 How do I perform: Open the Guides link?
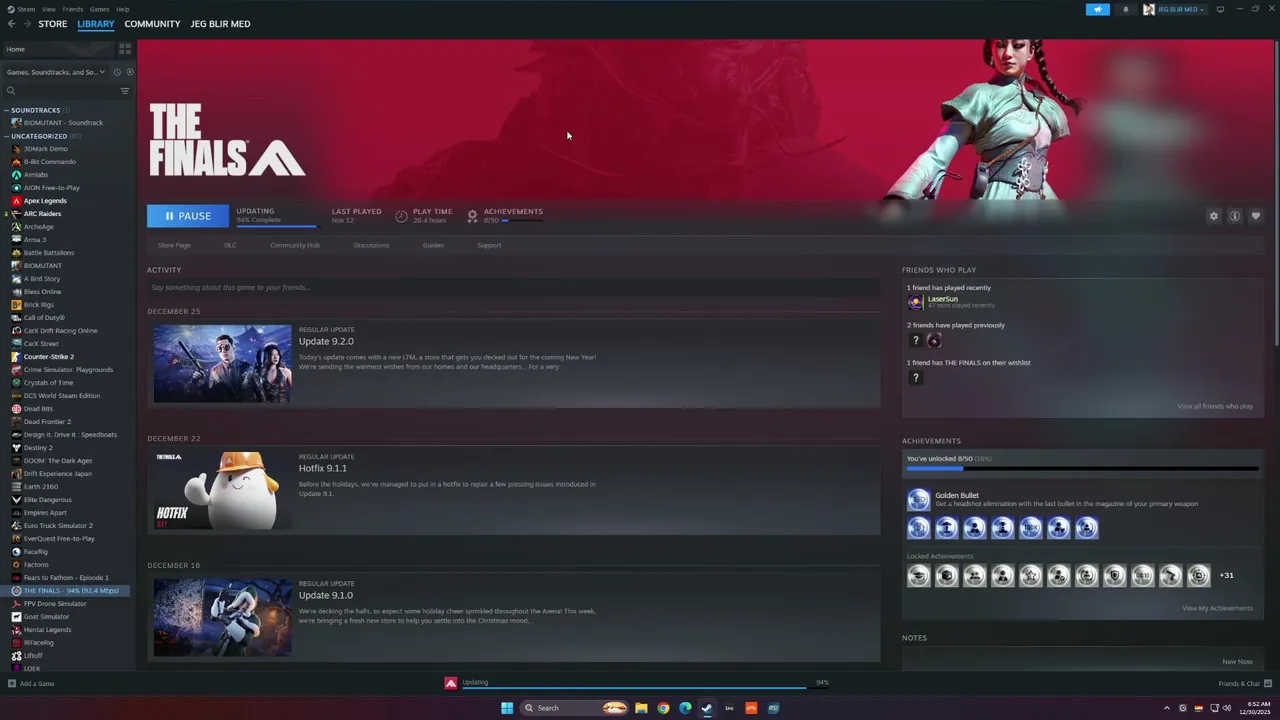[x=433, y=245]
